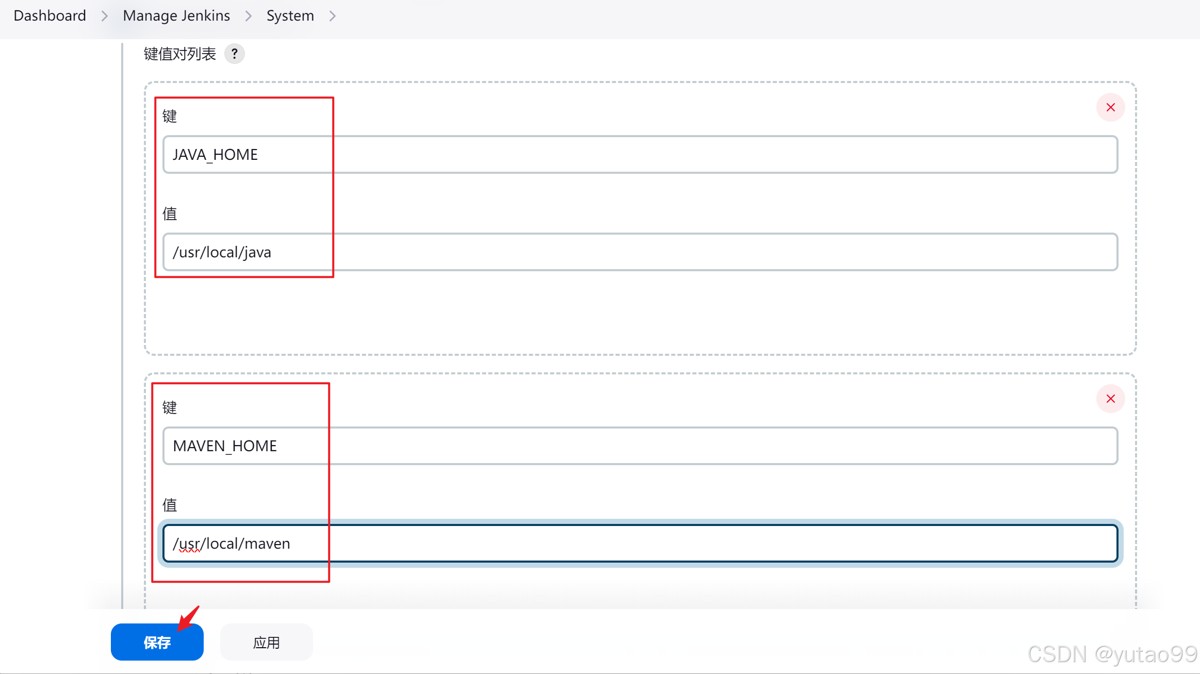Go to the Dashboard breadcrumb
The height and width of the screenshot is (674, 1200).
50,16
